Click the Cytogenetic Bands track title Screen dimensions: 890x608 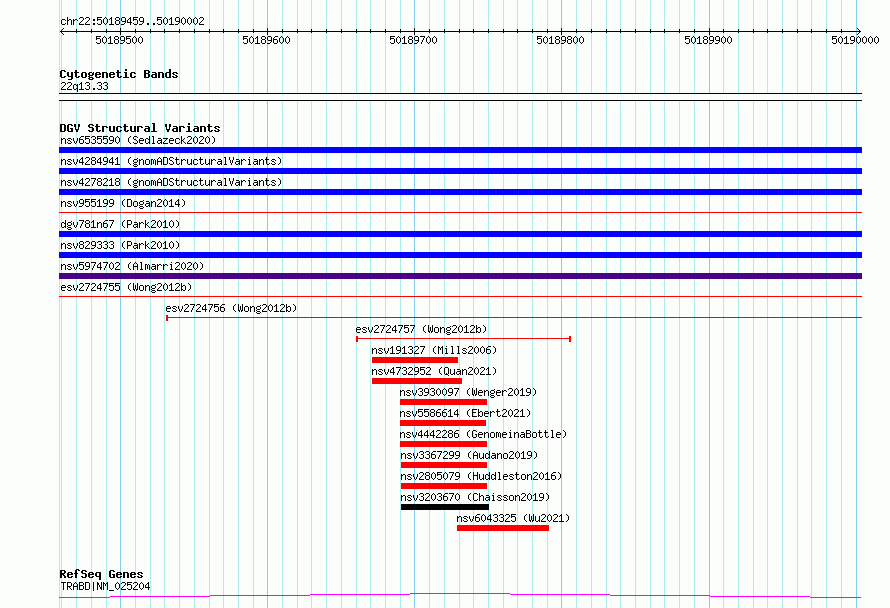pyautogui.click(x=119, y=74)
